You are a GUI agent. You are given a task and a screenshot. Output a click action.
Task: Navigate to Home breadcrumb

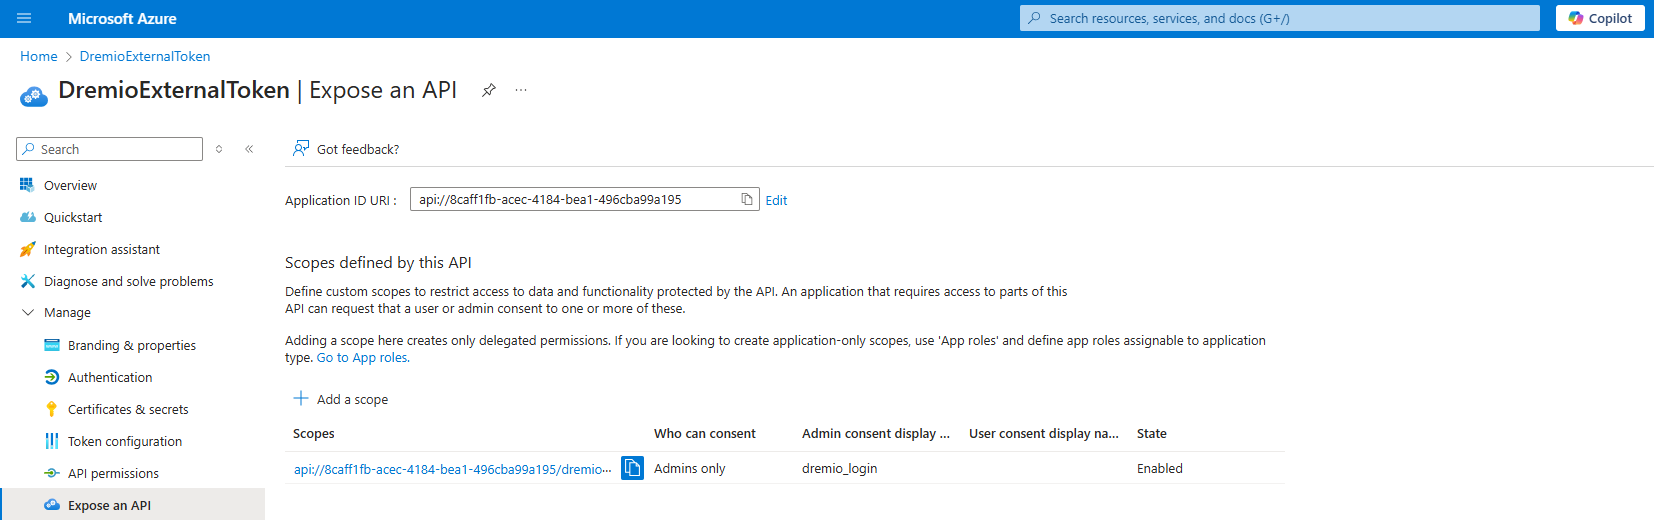tap(39, 56)
